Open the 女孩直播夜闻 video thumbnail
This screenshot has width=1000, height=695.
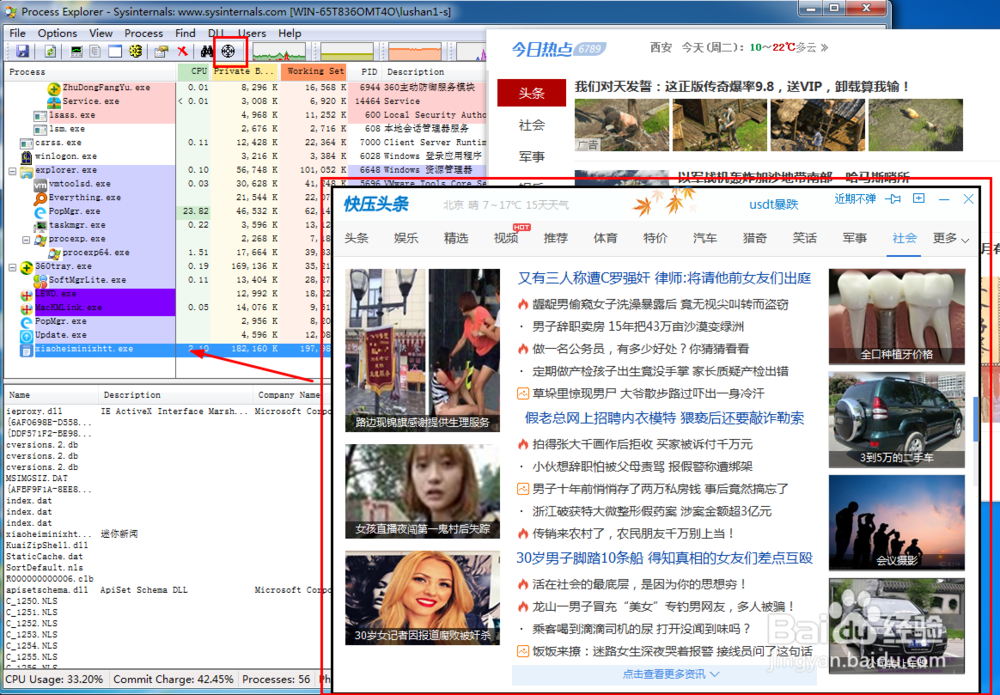421,491
